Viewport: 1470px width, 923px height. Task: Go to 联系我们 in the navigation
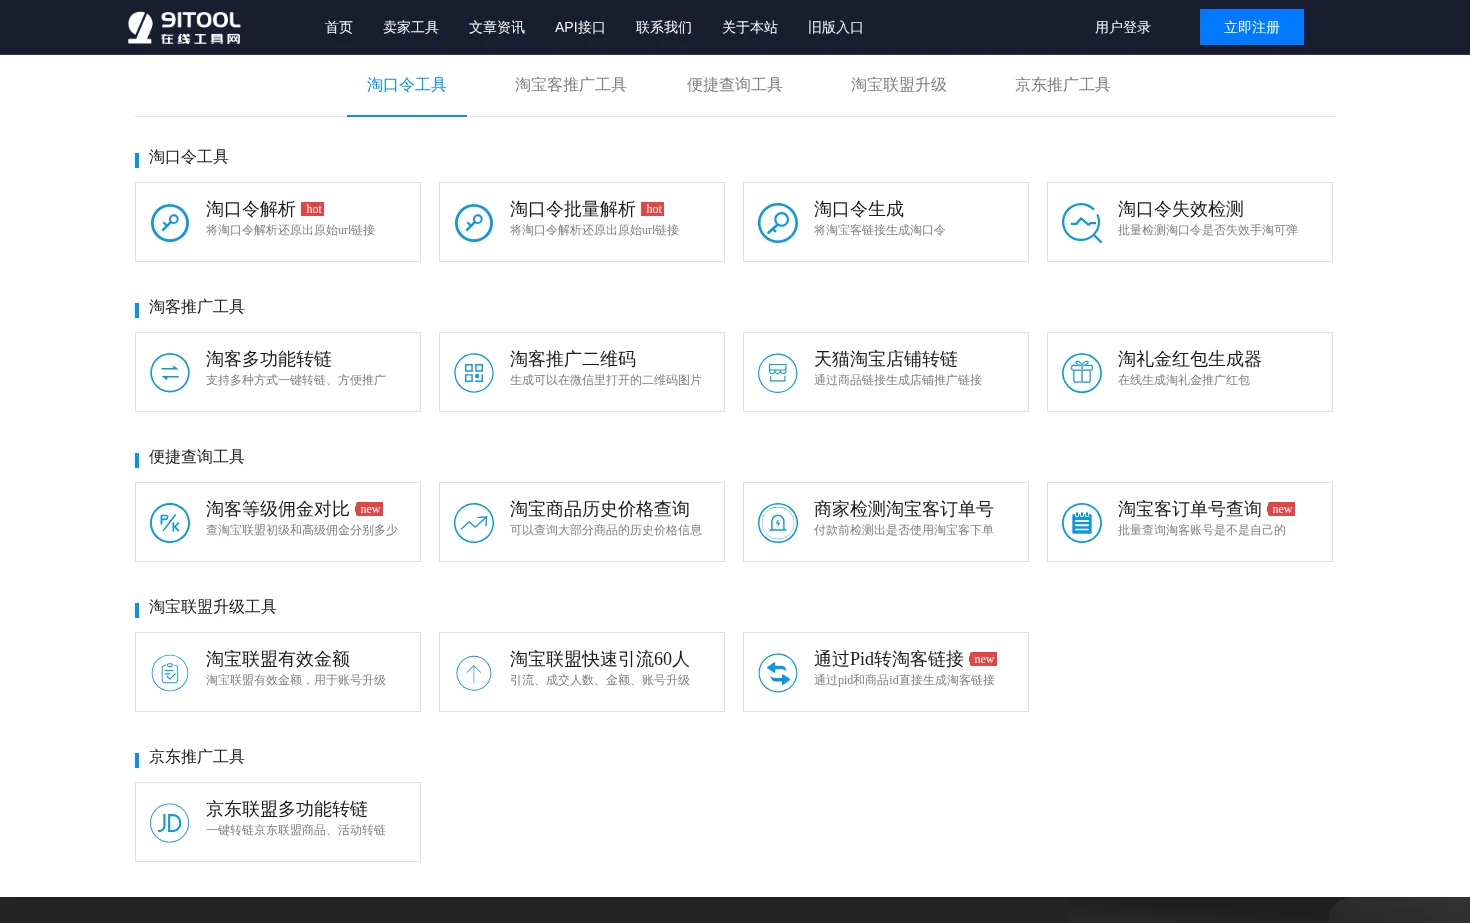tap(664, 27)
